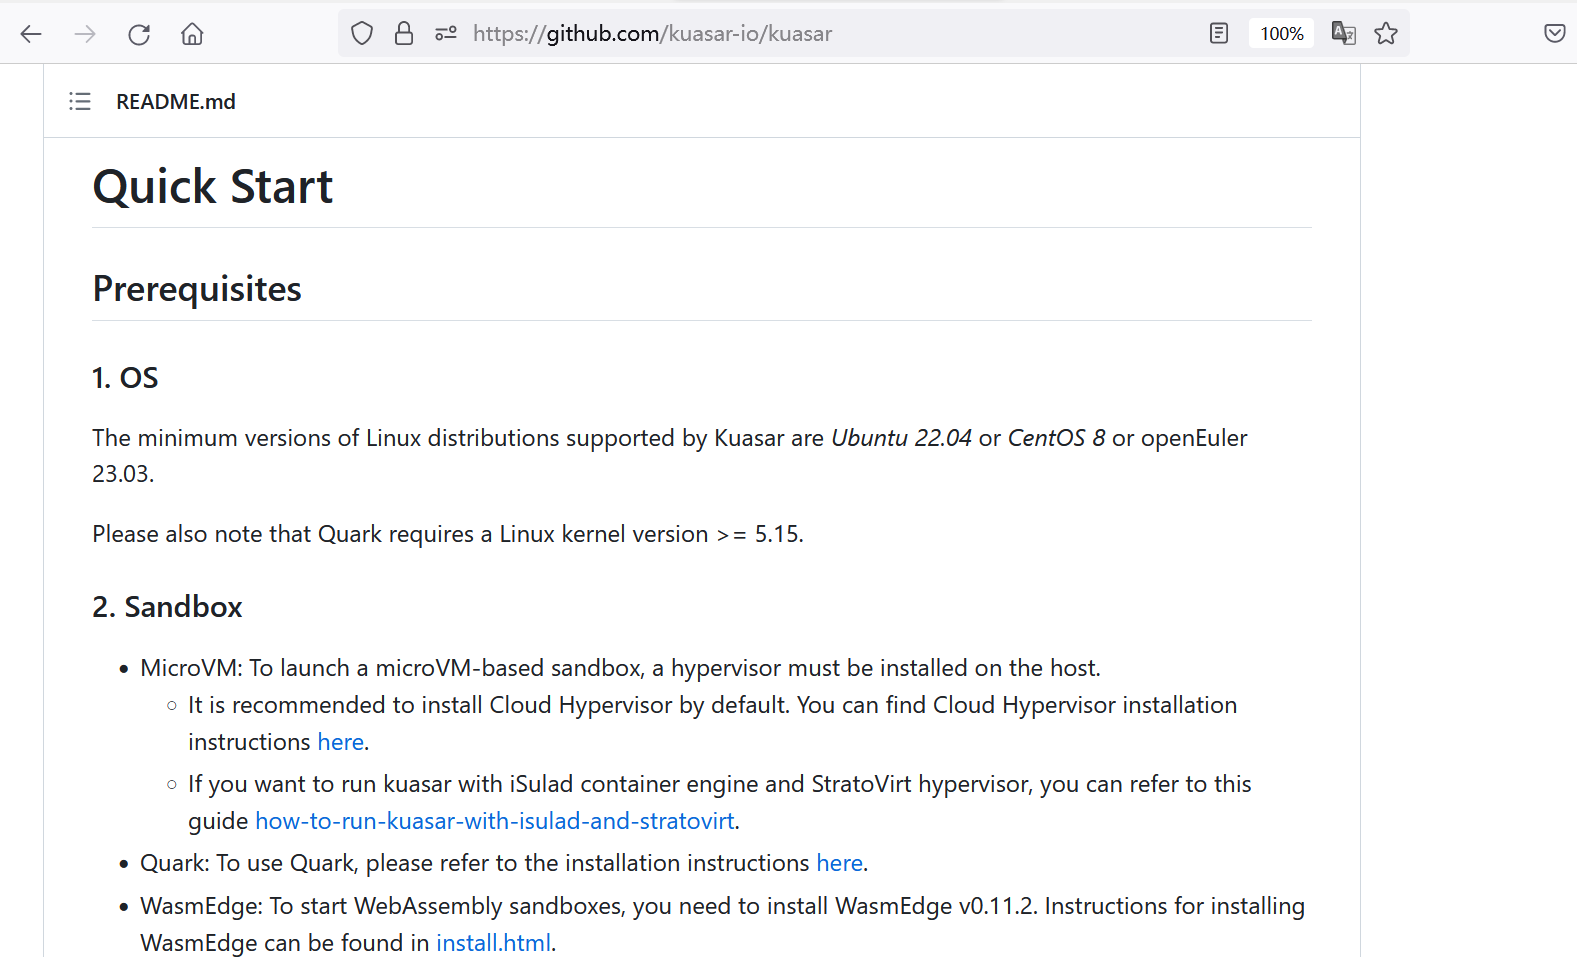Image resolution: width=1577 pixels, height=957 pixels.
Task: Open the Quark installation "here" link
Action: (839, 863)
